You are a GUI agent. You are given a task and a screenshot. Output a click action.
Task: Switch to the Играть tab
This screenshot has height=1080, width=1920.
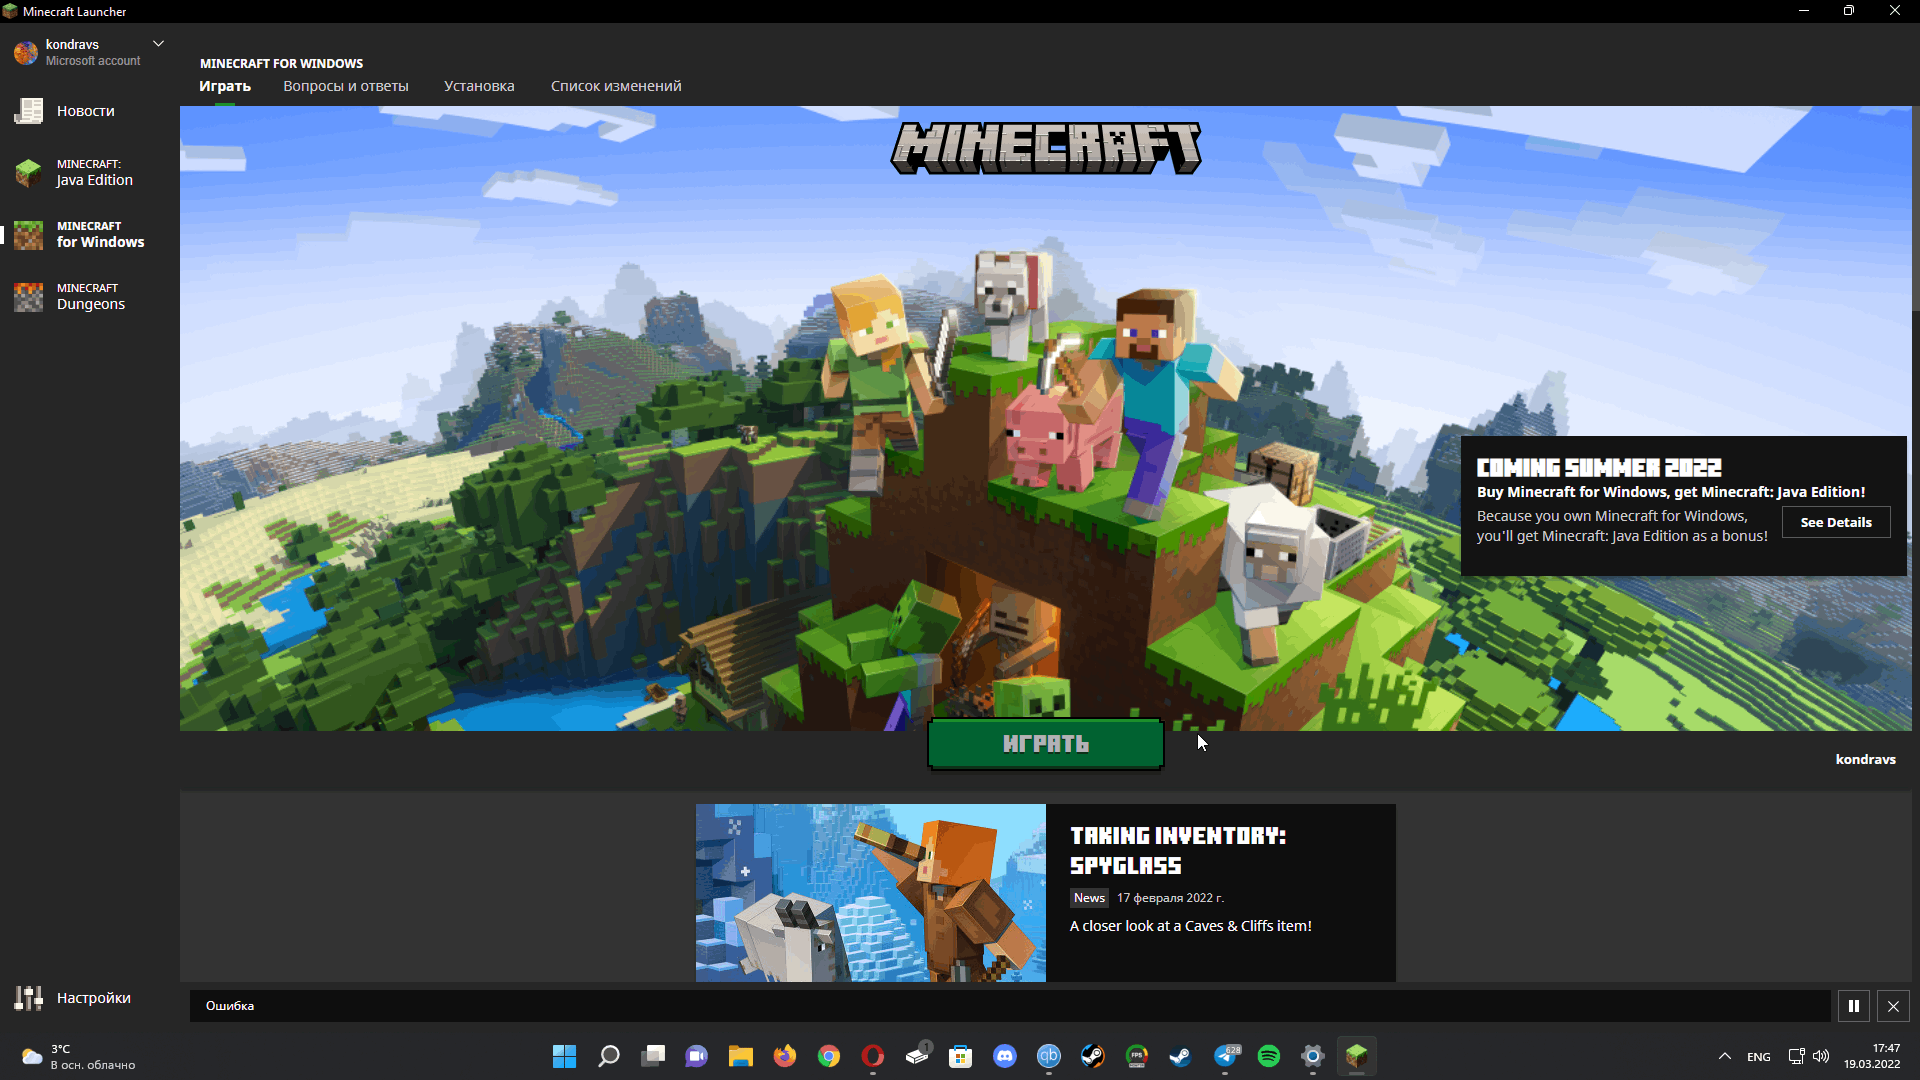(225, 86)
